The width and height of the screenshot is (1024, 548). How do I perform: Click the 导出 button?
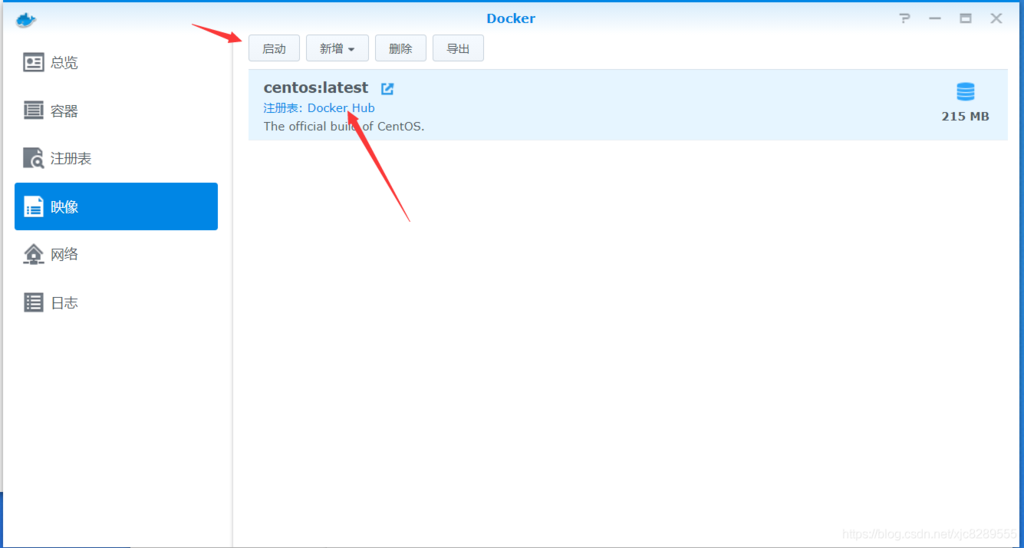[x=458, y=49]
